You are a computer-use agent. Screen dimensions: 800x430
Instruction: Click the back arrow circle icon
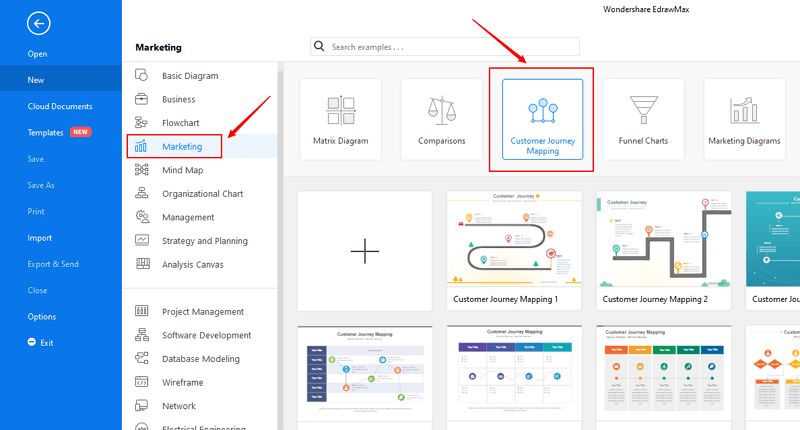[39, 23]
